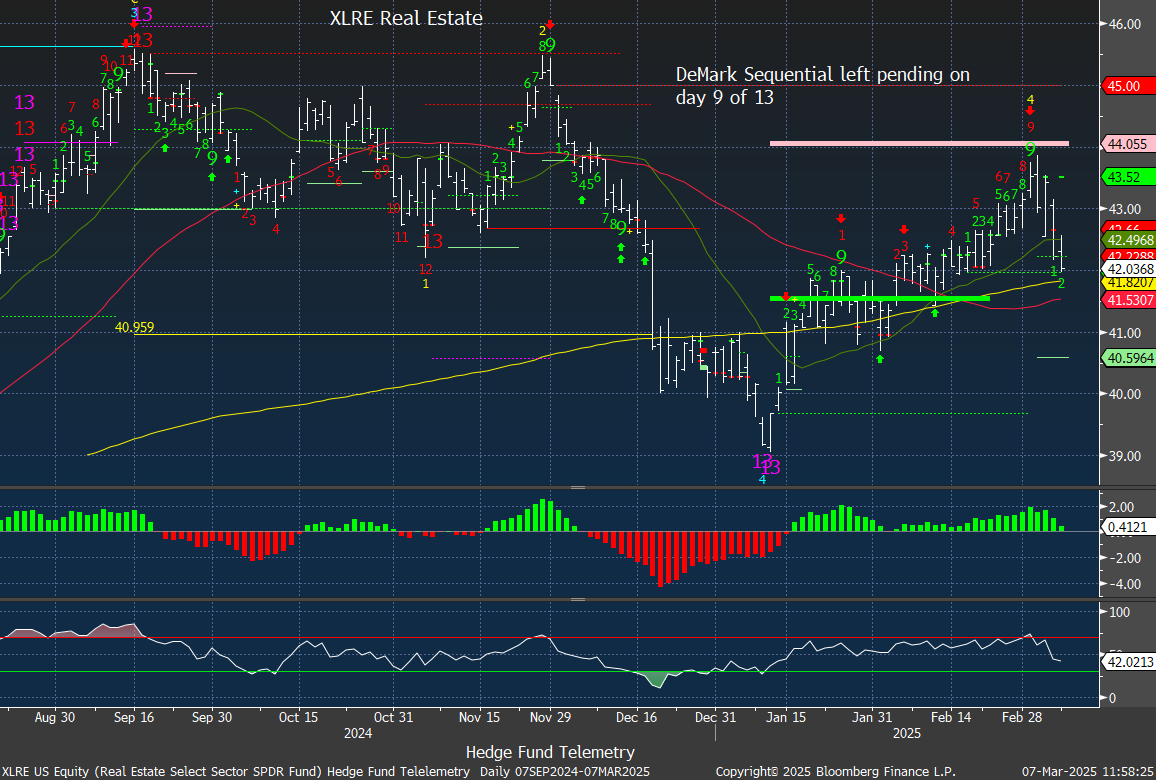Select the 42.0213 oscillator value label
Viewport: 1156px width, 780px height.
[x=1128, y=663]
